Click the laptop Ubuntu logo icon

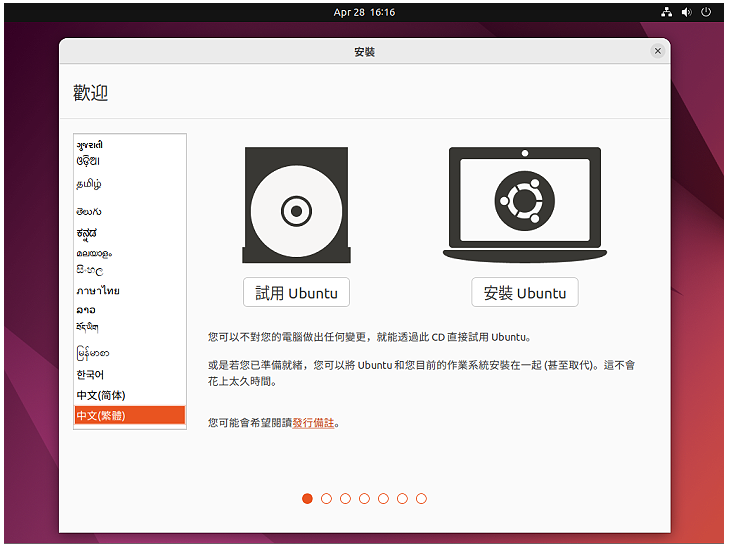(525, 204)
